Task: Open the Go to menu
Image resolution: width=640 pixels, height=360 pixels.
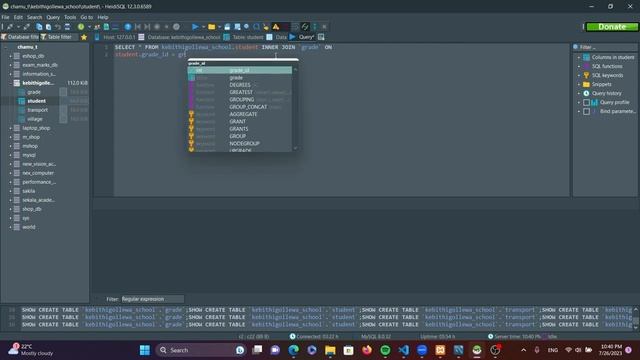Action: tap(87, 17)
